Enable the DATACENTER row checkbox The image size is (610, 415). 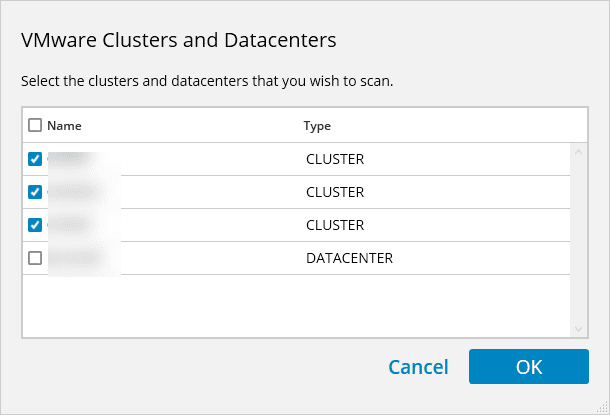tap(35, 258)
